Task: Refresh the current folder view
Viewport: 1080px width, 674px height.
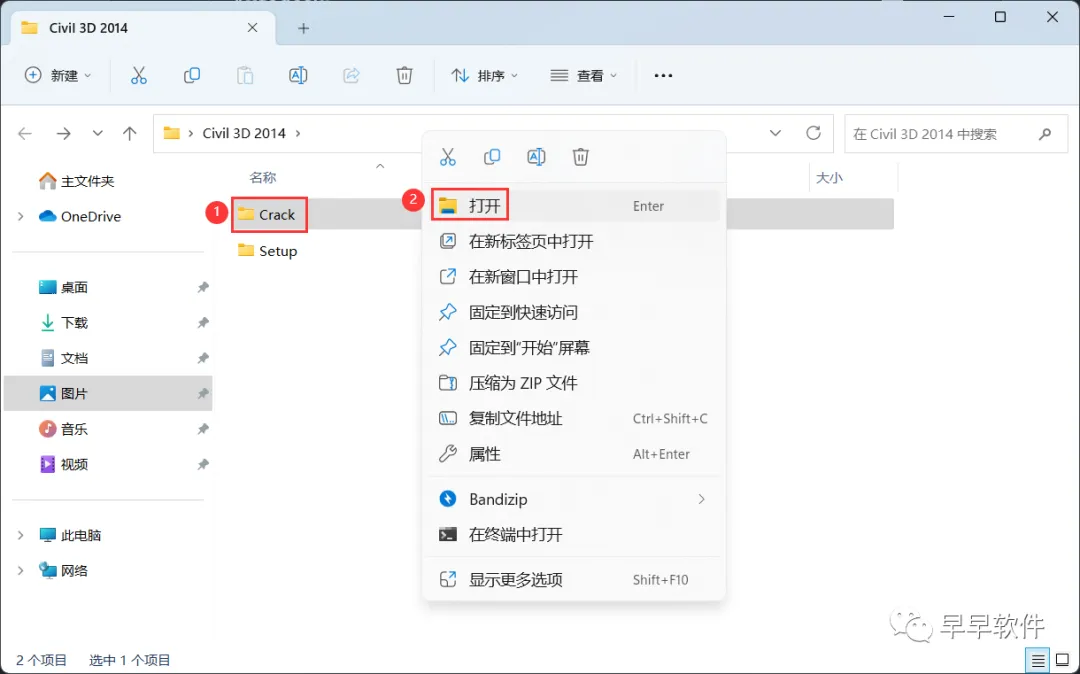Action: point(813,133)
